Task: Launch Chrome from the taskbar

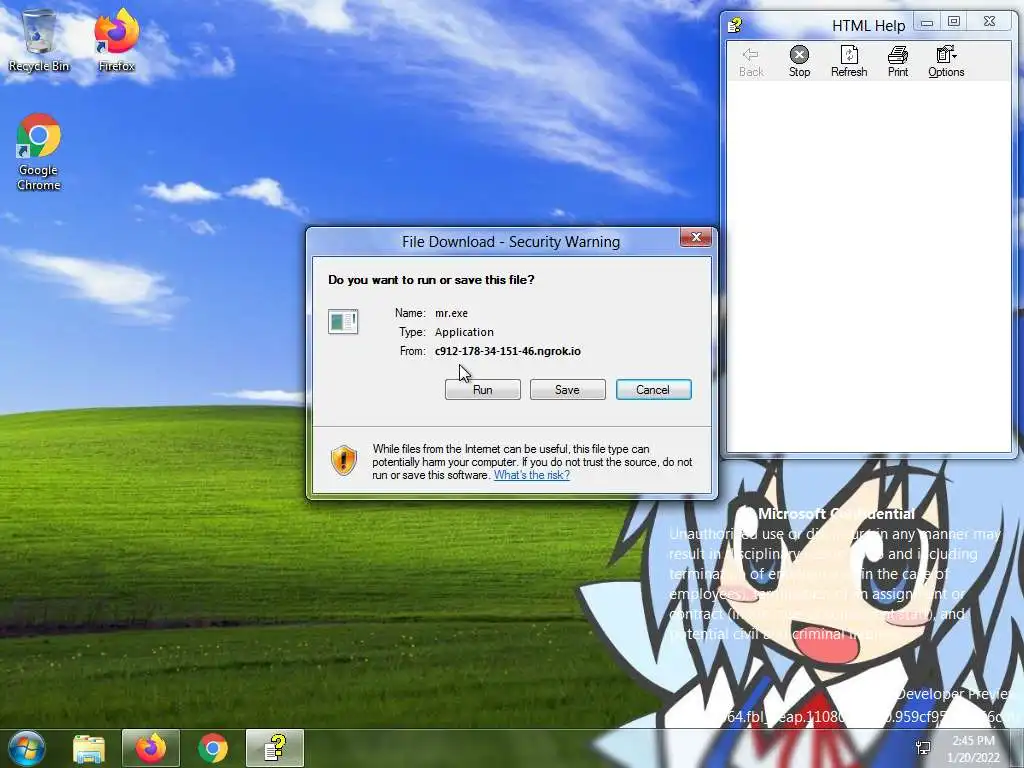Action: pyautogui.click(x=213, y=749)
